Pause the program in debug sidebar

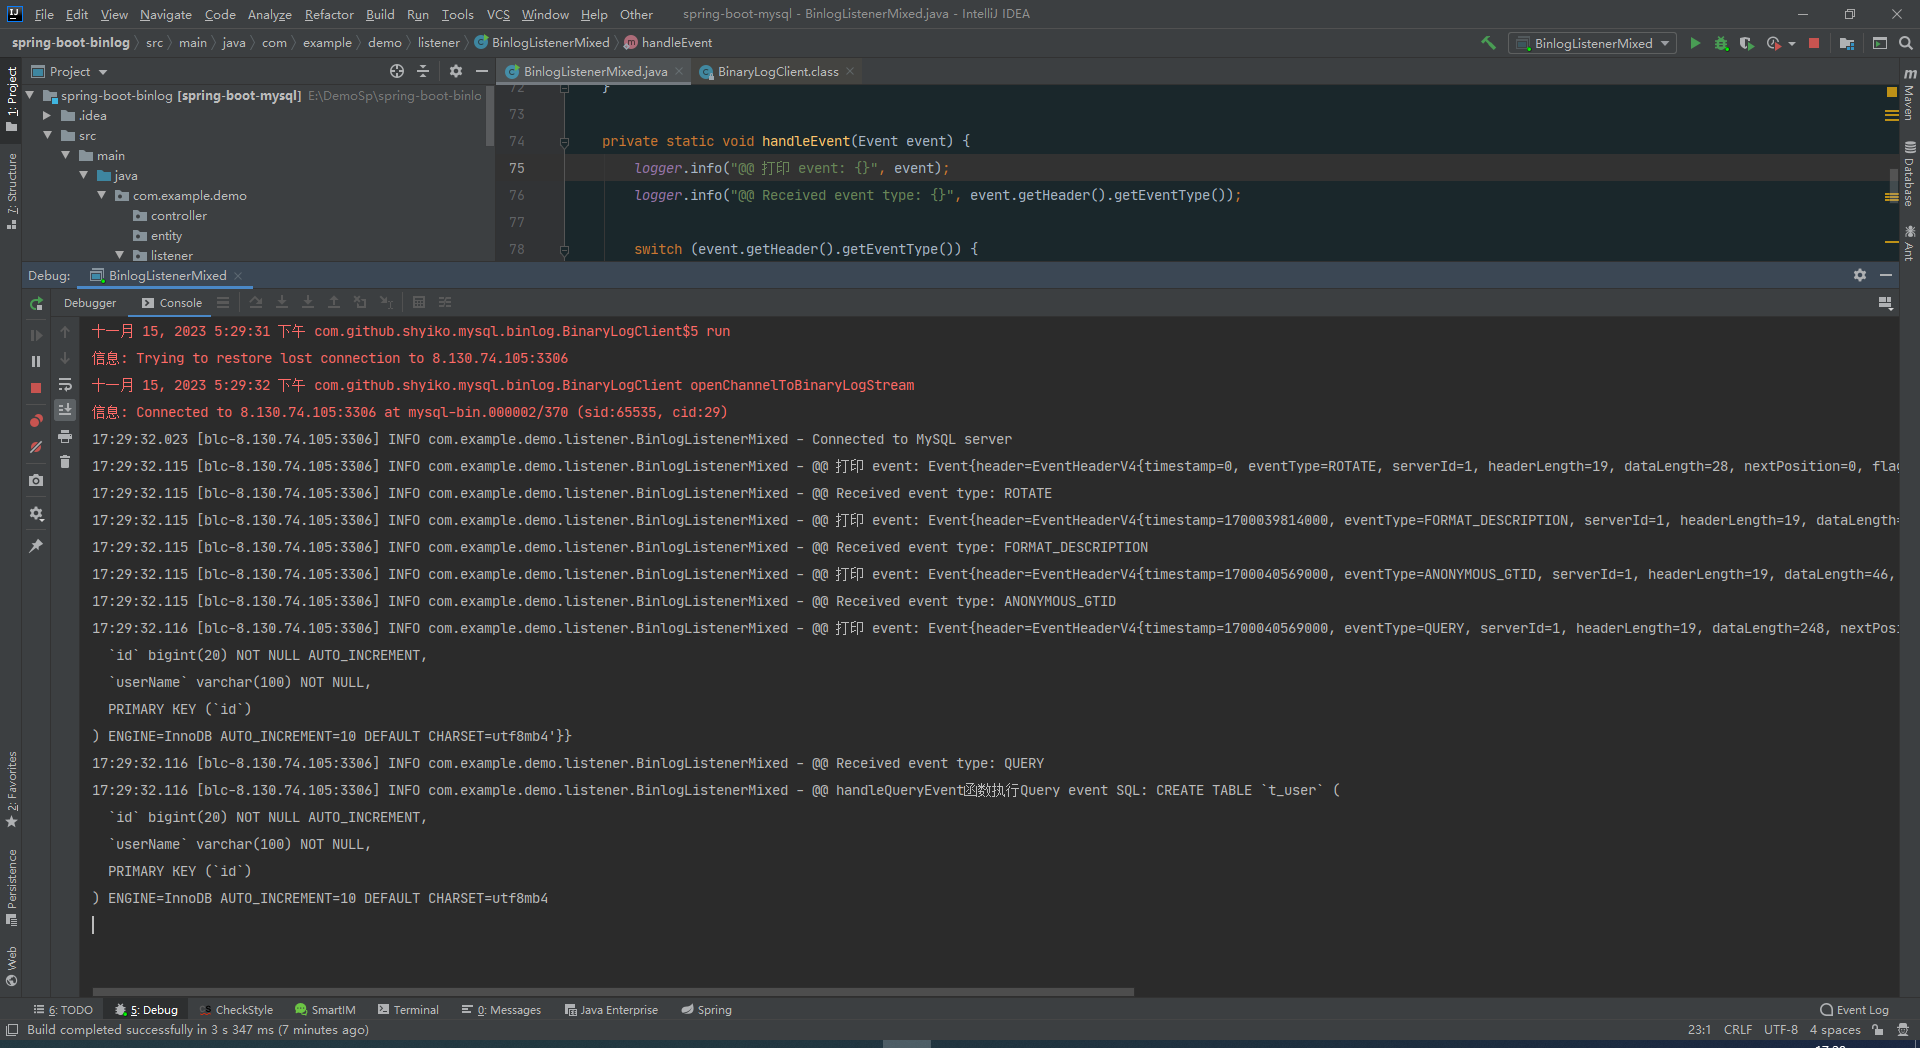coord(36,361)
